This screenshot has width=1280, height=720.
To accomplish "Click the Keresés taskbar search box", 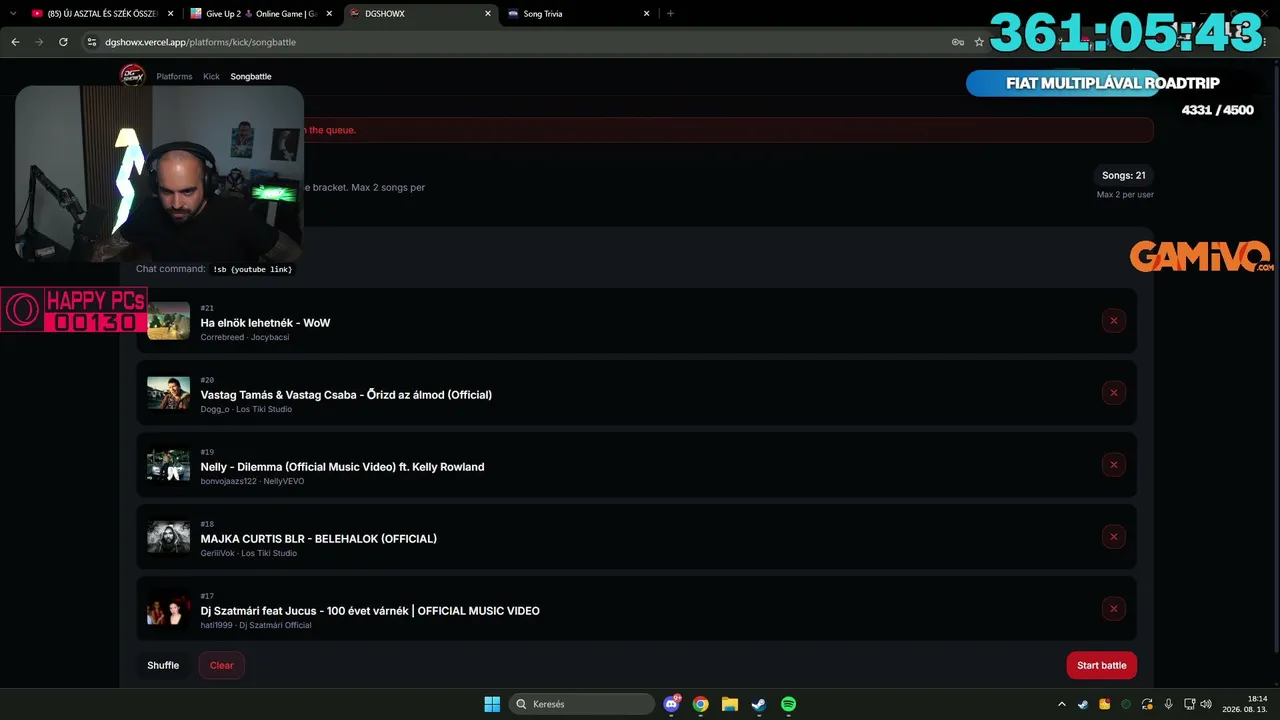I will click(x=582, y=704).
